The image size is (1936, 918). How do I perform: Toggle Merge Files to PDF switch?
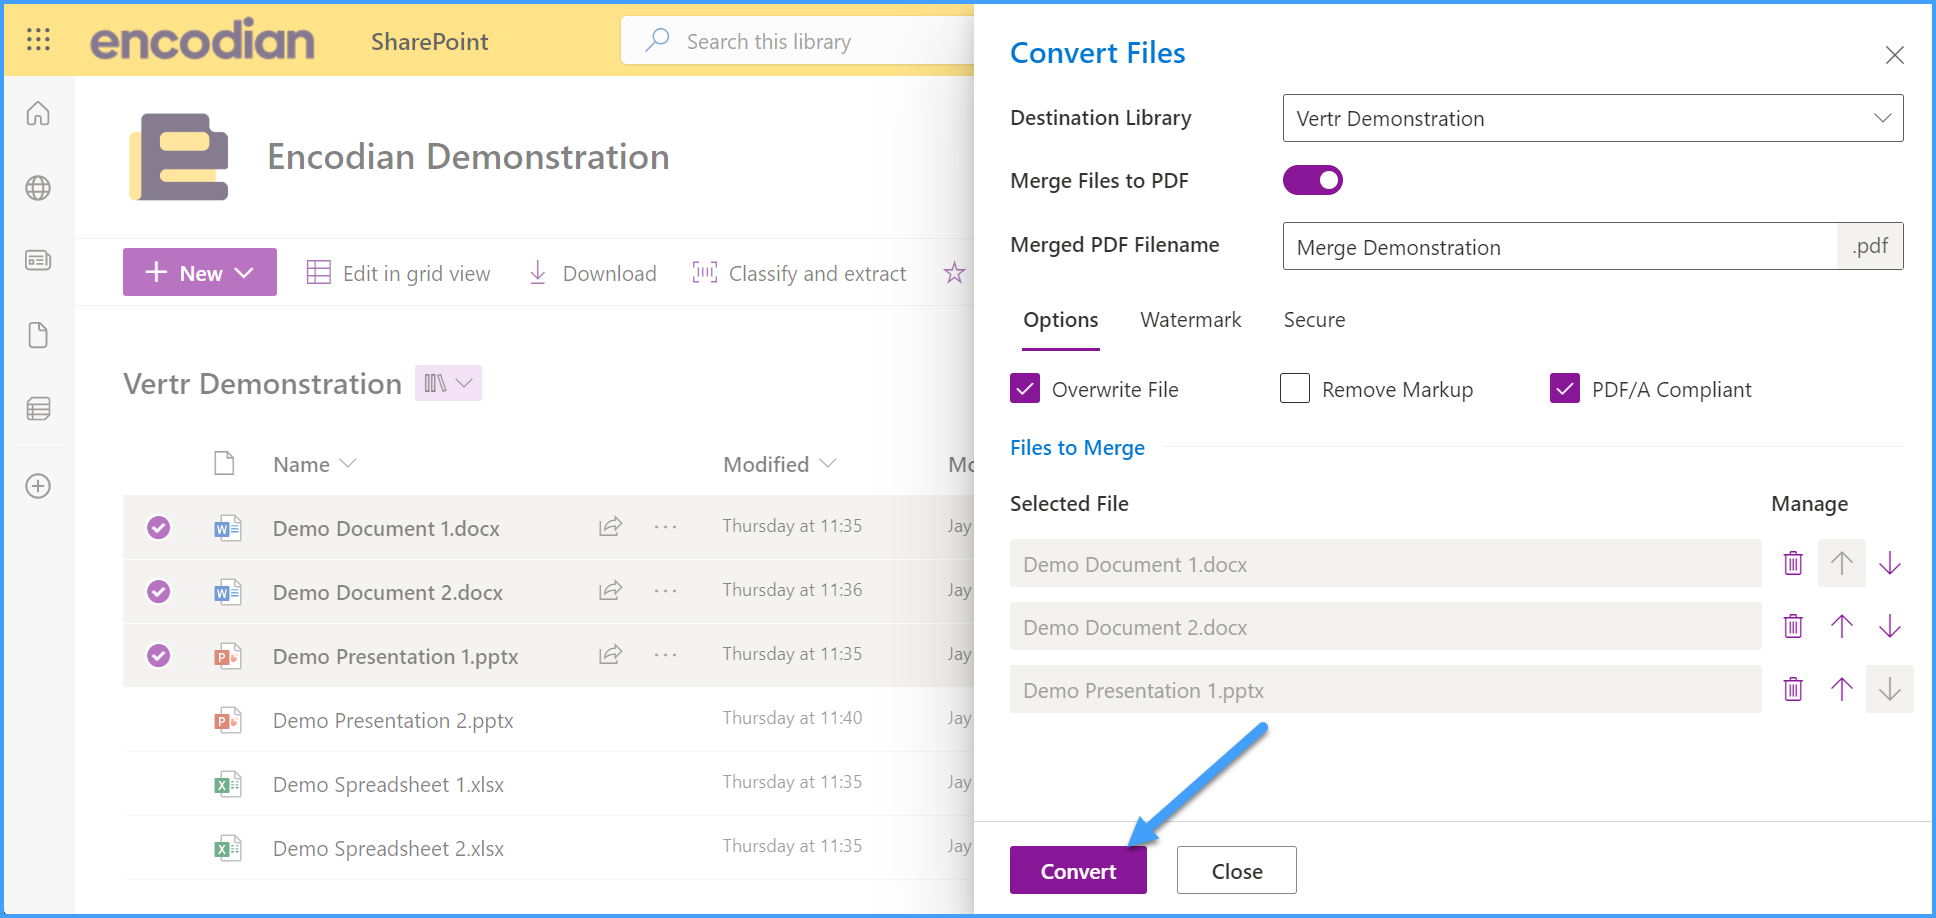[x=1313, y=180]
